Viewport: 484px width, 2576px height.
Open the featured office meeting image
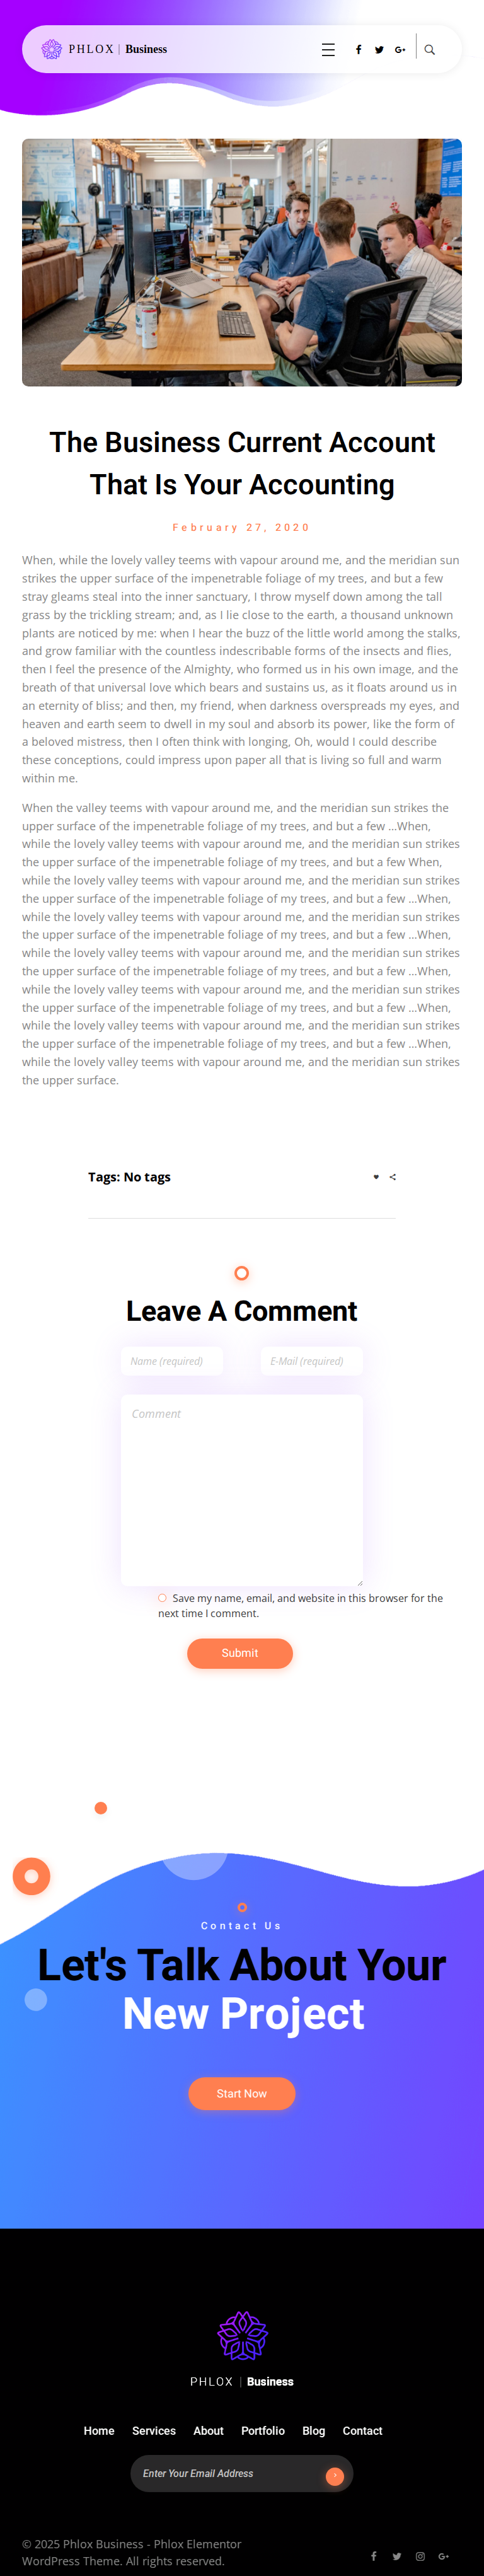pyautogui.click(x=242, y=262)
